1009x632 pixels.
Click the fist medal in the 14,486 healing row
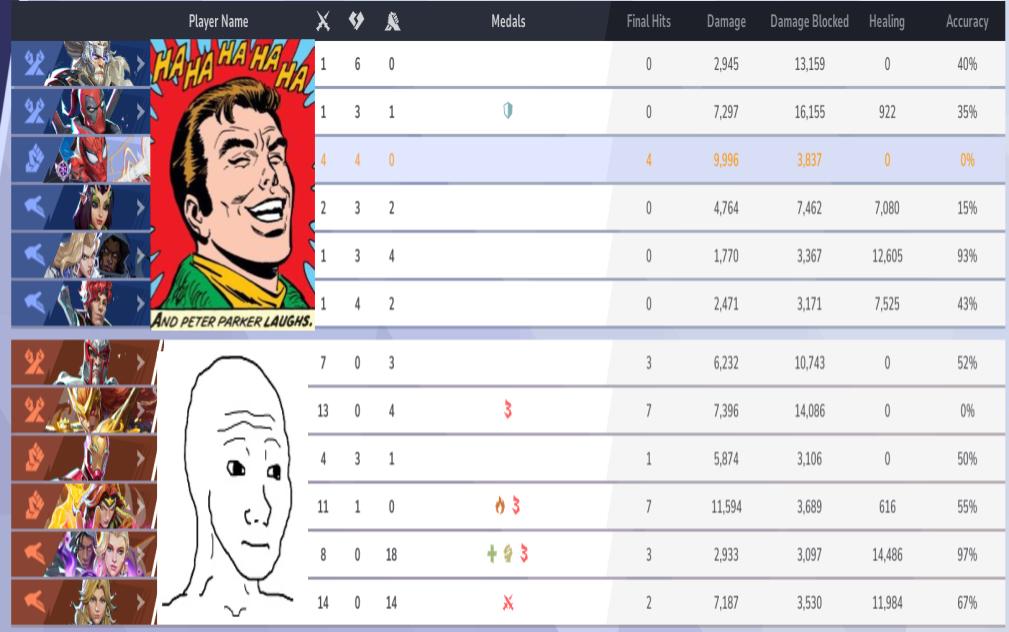508,554
